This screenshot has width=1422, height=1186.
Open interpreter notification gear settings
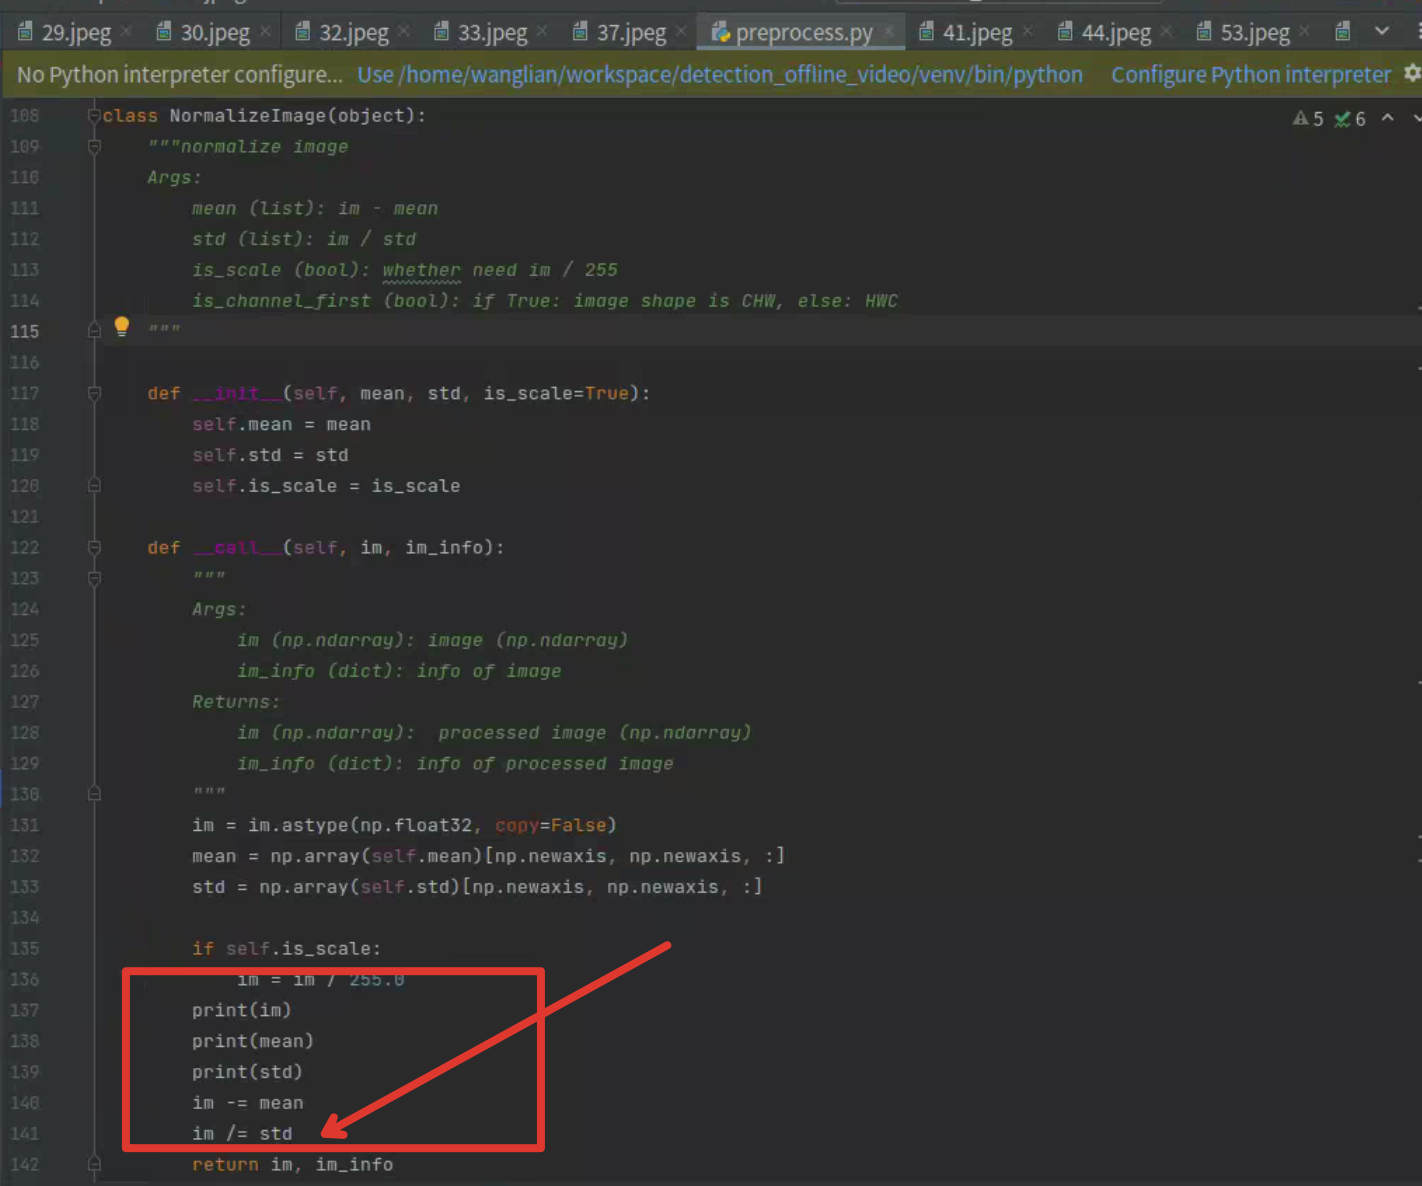[1412, 73]
